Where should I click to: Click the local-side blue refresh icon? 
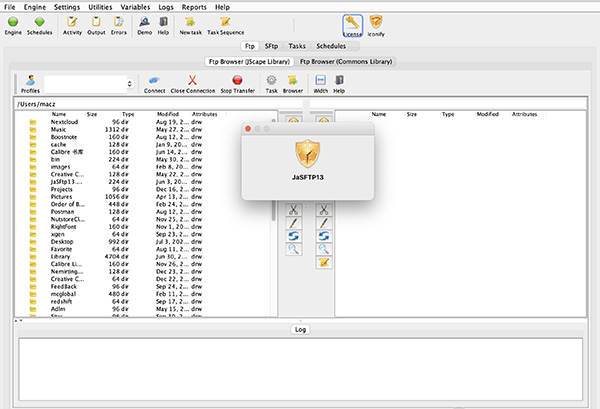pyautogui.click(x=293, y=236)
